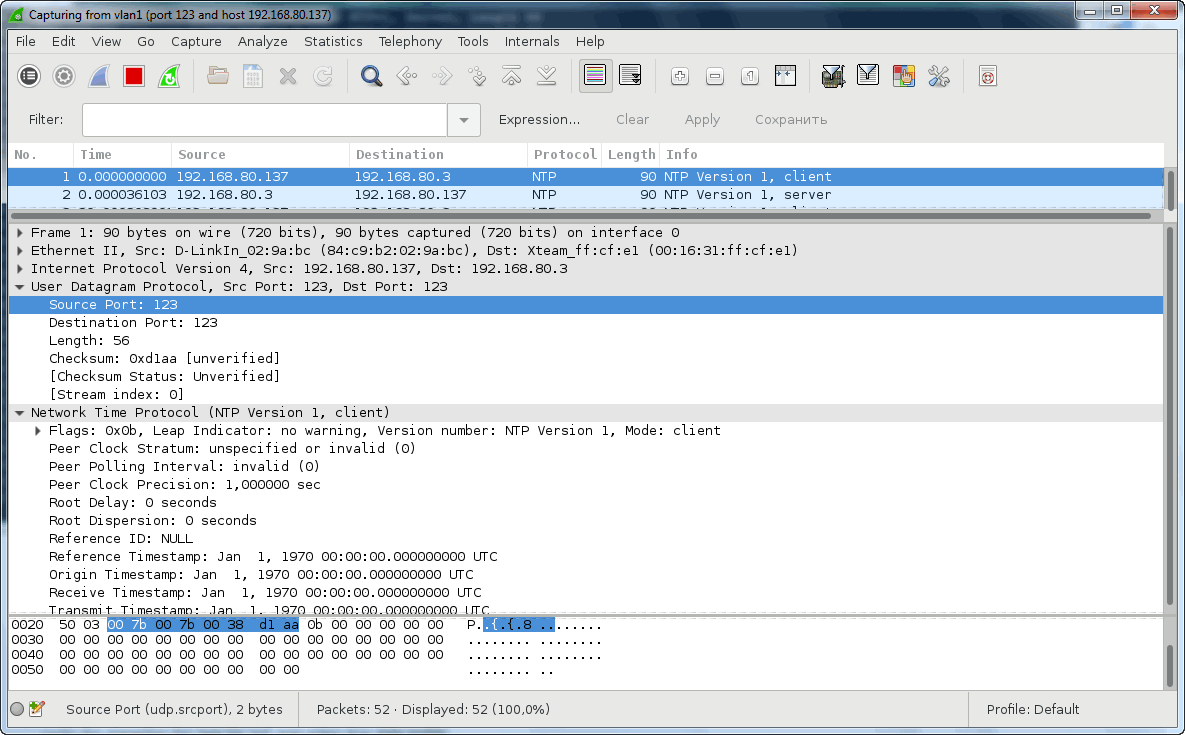Open the filter history dropdown

[463, 120]
